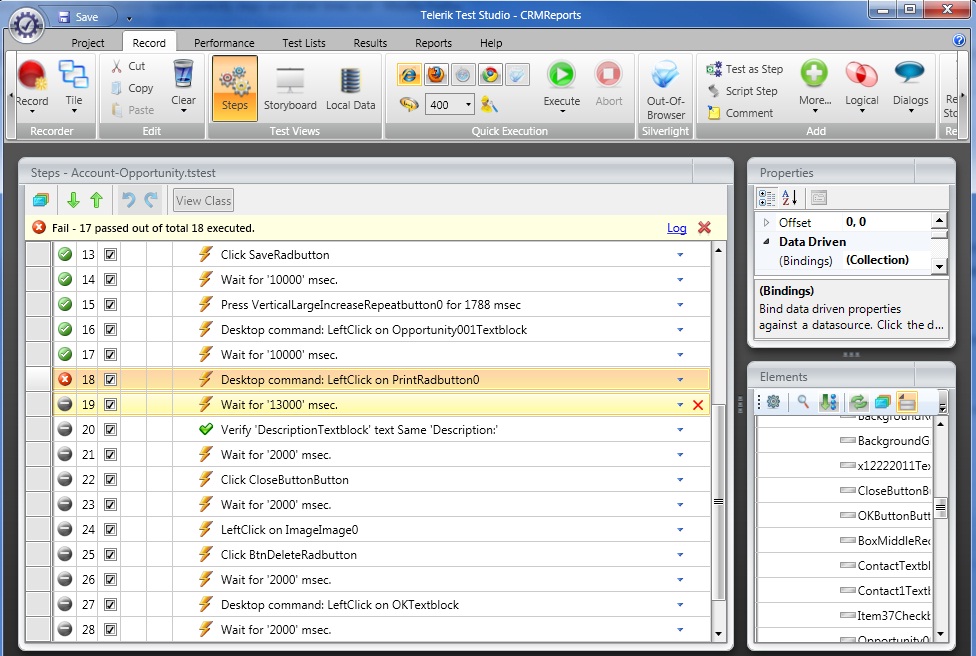The image size is (976, 656).
Task: Click the move step down green arrow
Action: (73, 200)
